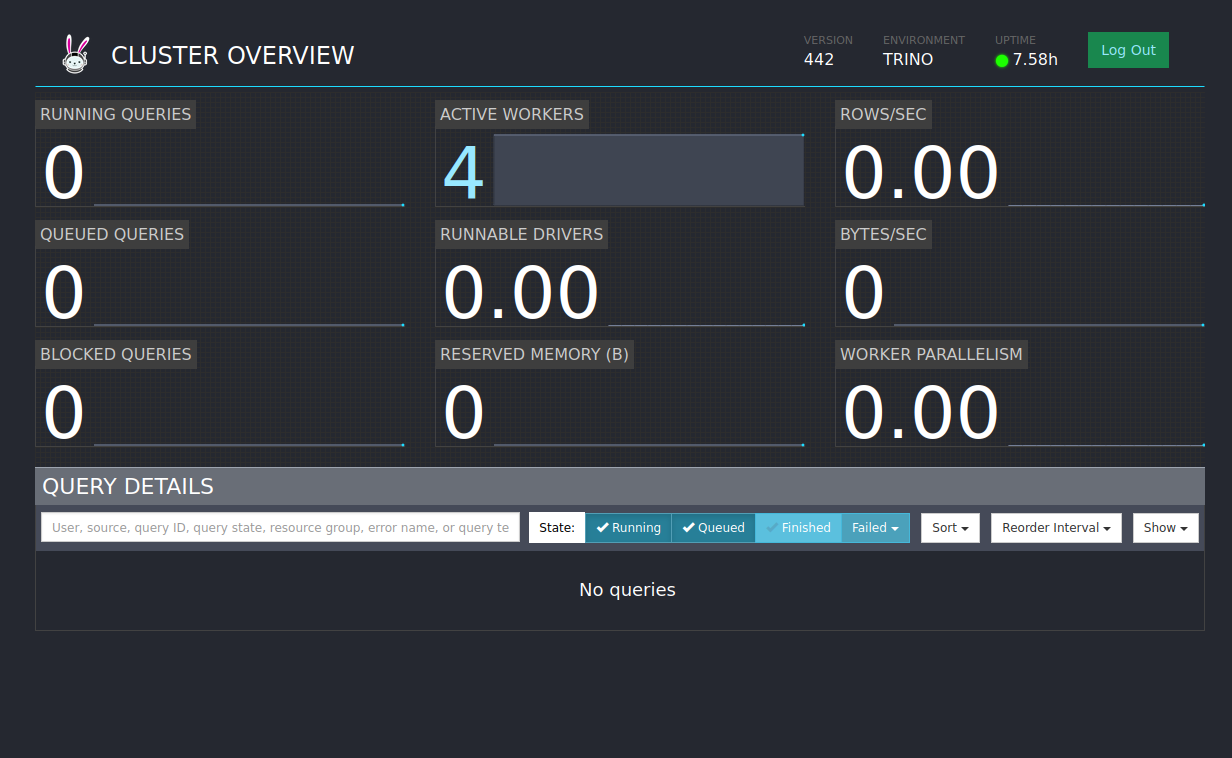This screenshot has width=1232, height=758.
Task: Click the Reserved Memory (B) value
Action: pos(463,413)
